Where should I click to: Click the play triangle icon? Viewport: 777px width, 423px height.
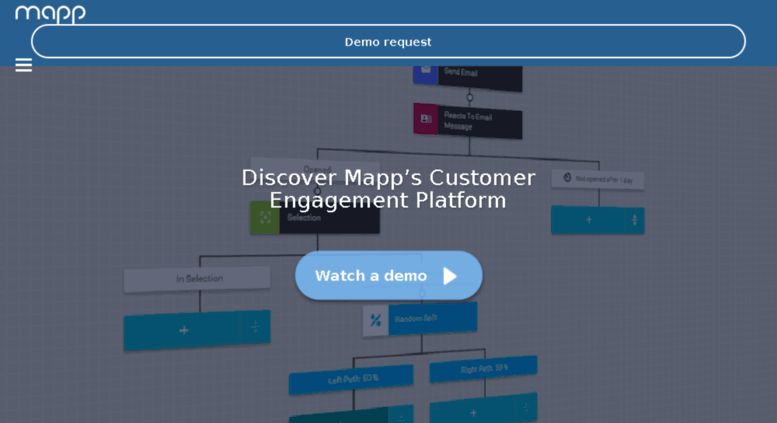click(449, 276)
